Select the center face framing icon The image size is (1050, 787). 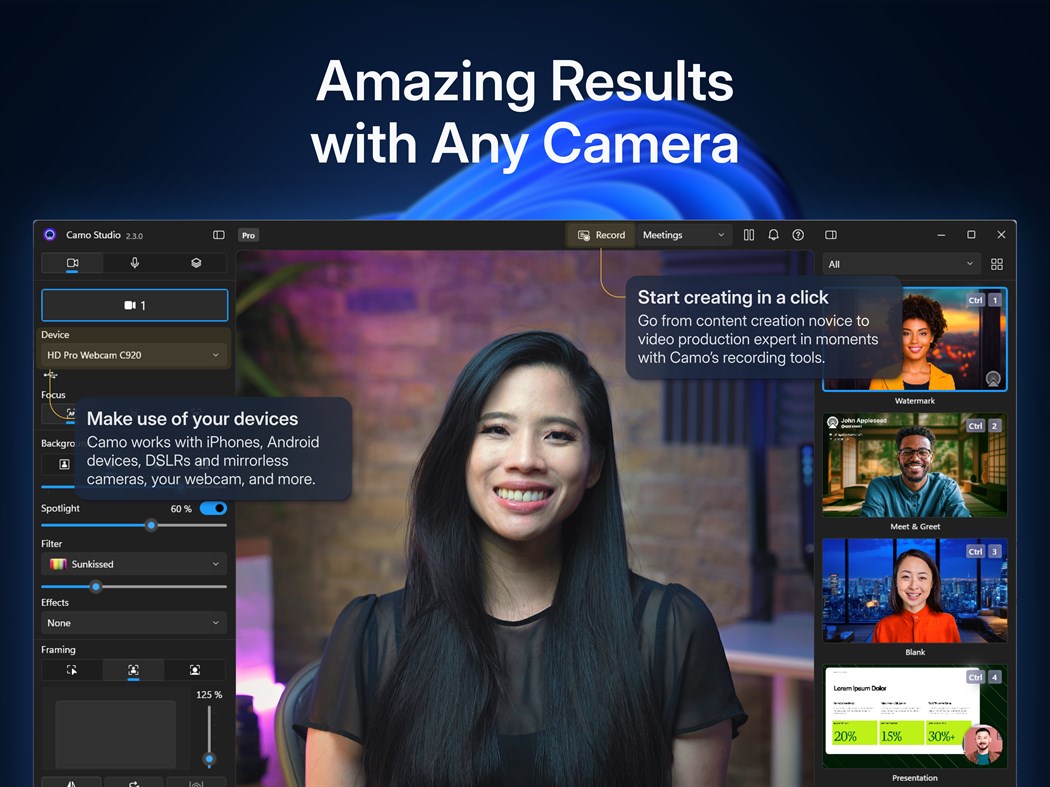[x=133, y=670]
